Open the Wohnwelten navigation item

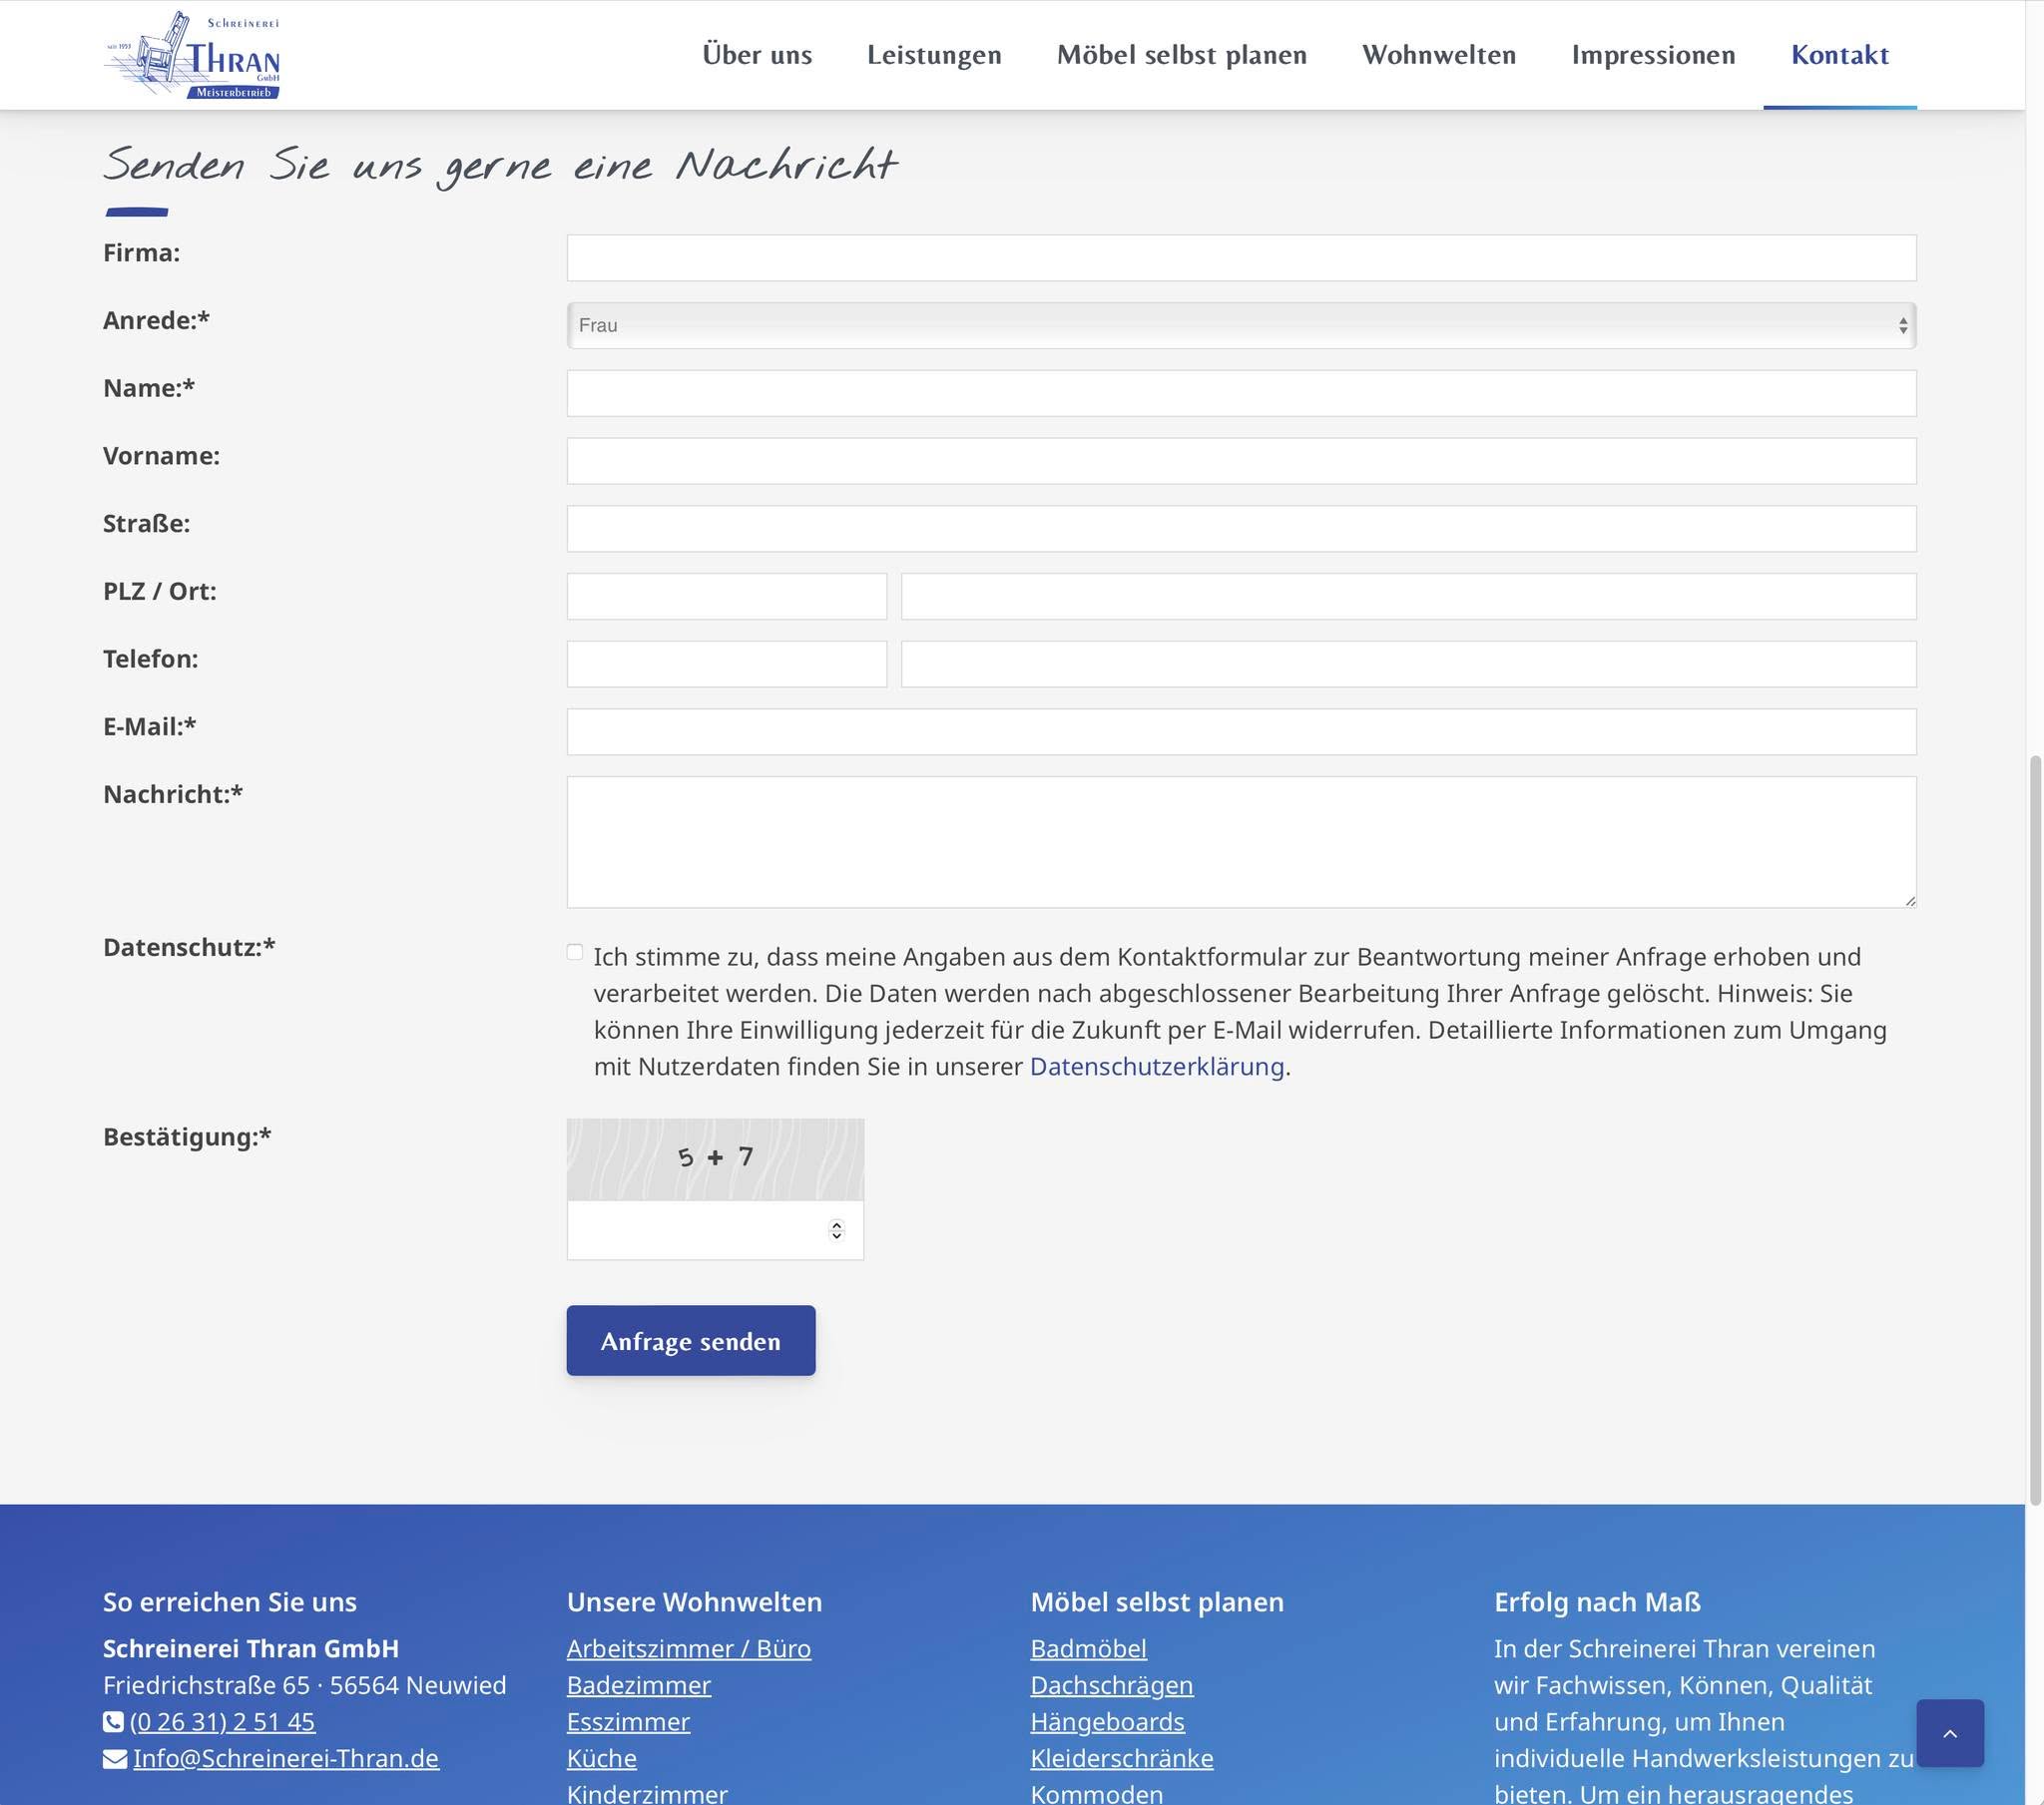click(1438, 55)
